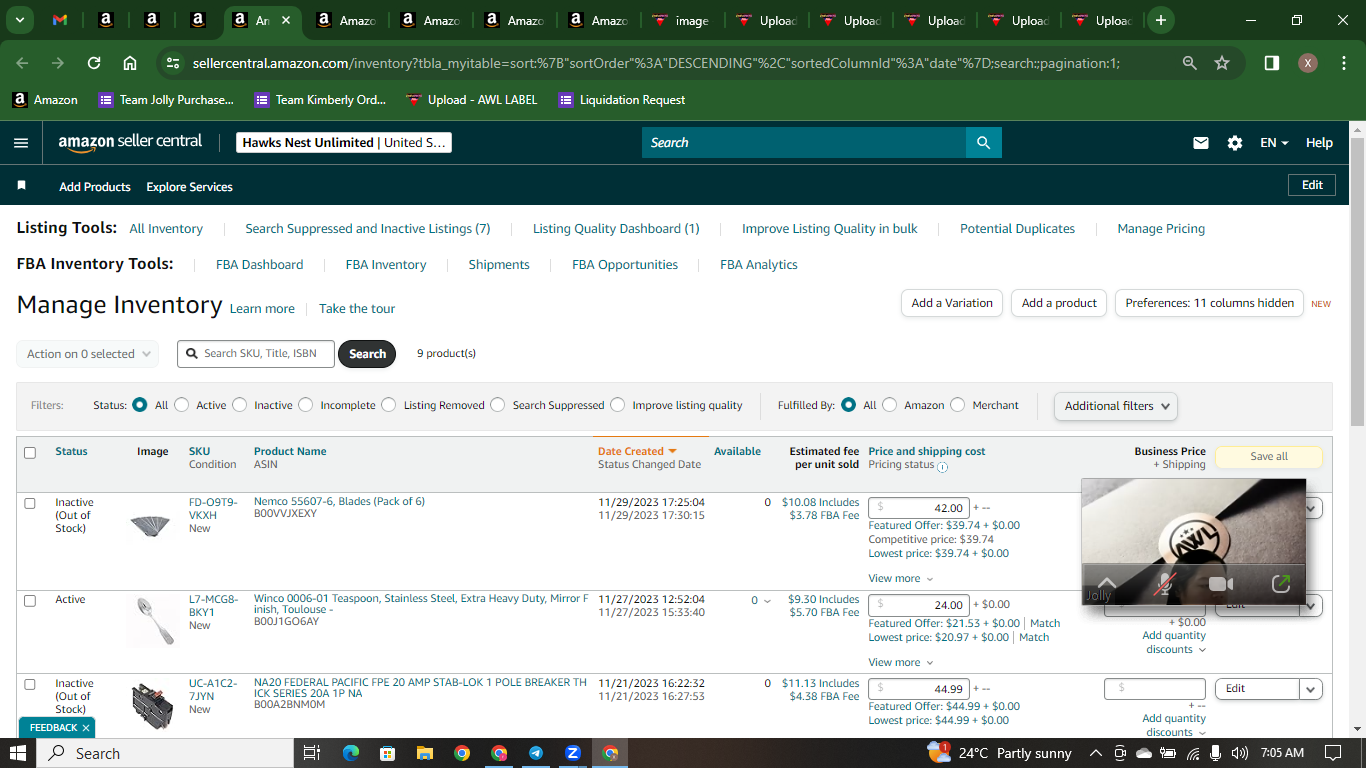The width and height of the screenshot is (1366, 768).
Task: Open the Edit dropdown arrow for the FPE breaker row
Action: [1311, 689]
